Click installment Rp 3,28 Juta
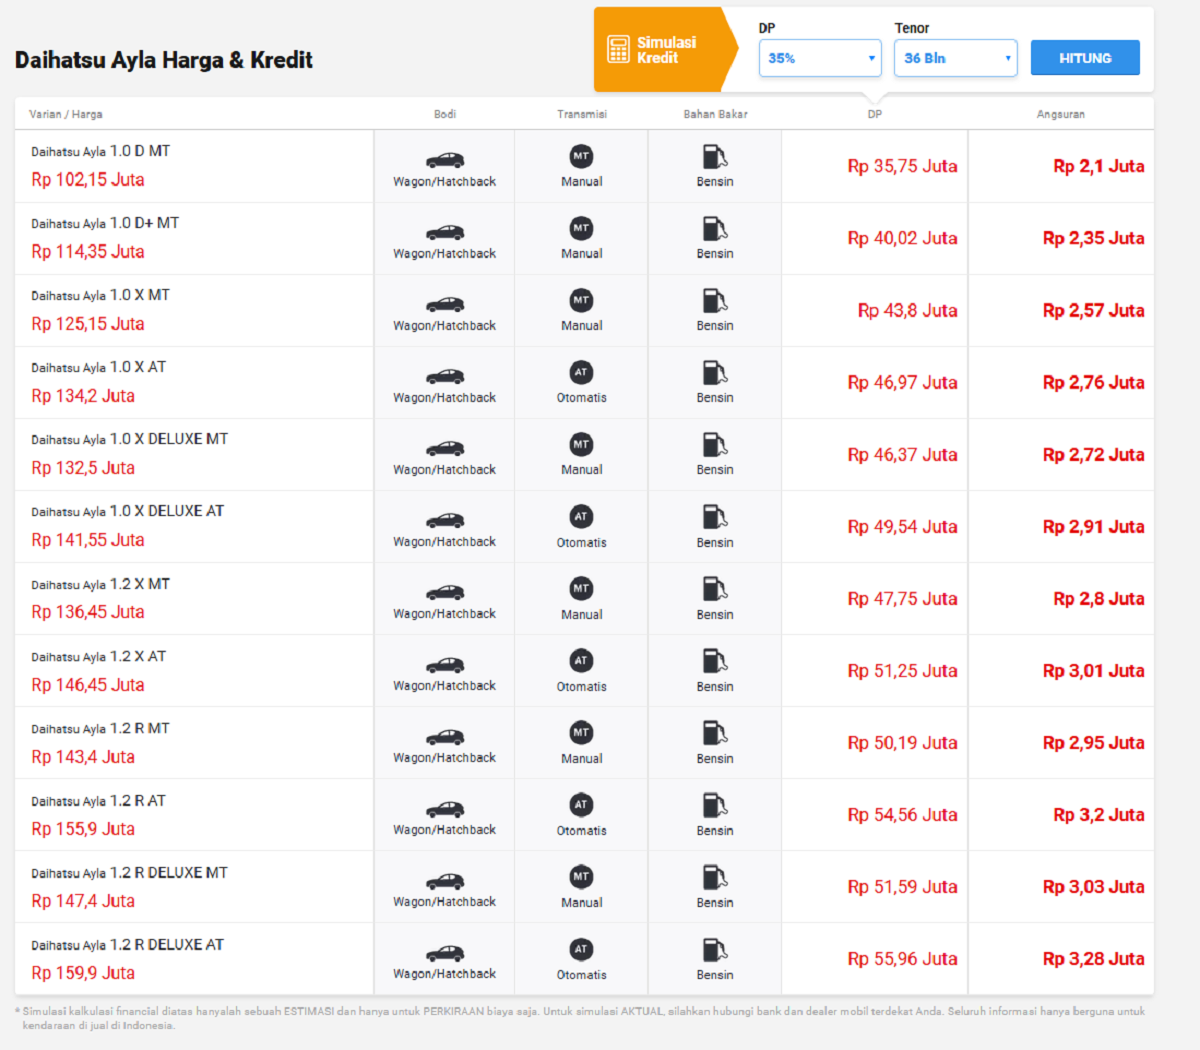 [x=1094, y=959]
